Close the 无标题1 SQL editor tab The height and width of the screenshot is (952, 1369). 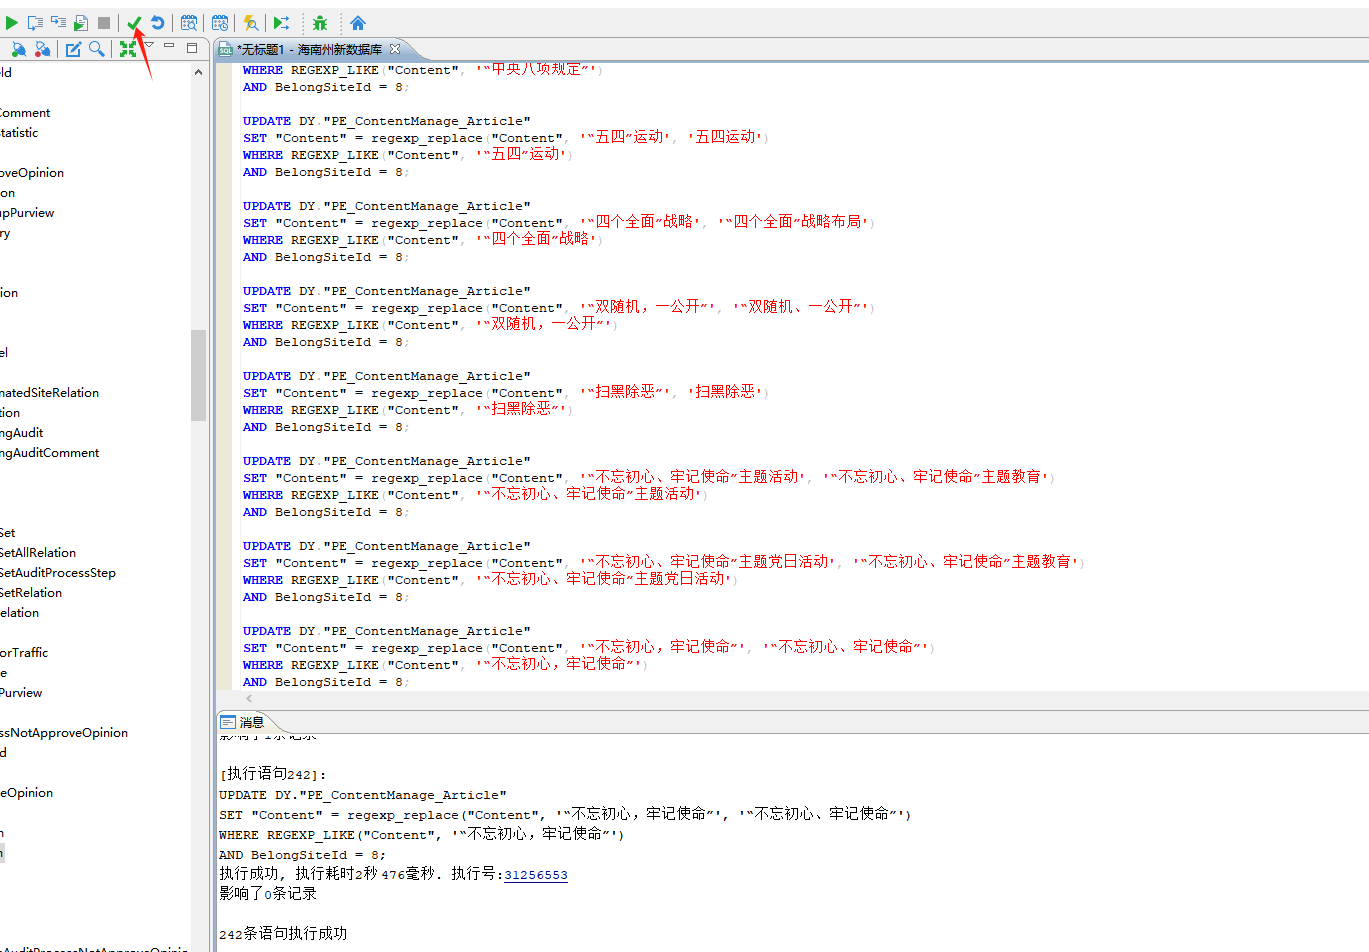click(395, 48)
